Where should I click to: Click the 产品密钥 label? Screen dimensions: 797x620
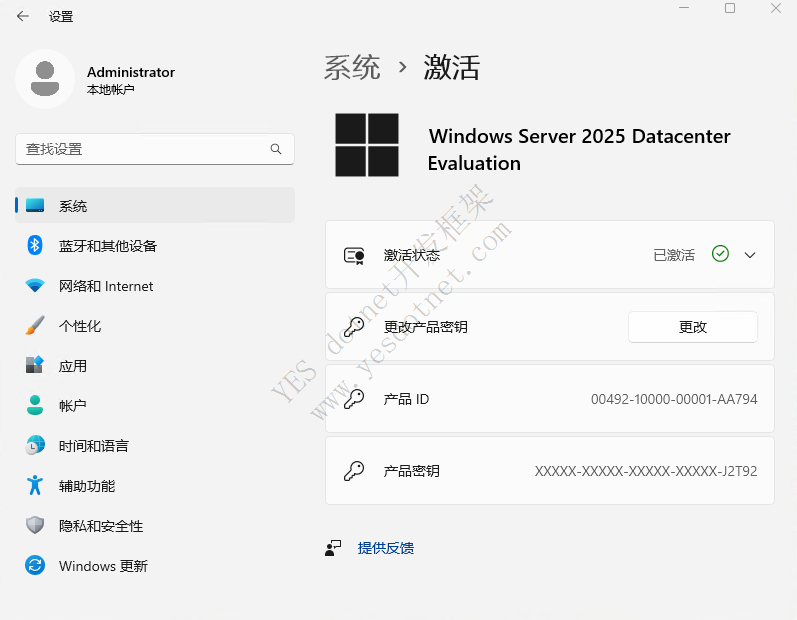(x=412, y=471)
